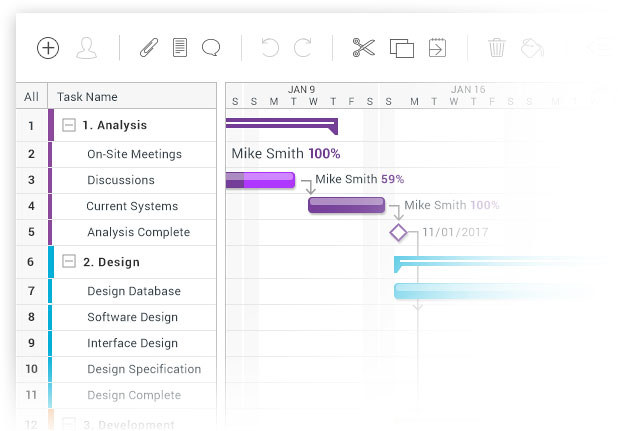
Task: Click the All column header
Action: [32, 97]
